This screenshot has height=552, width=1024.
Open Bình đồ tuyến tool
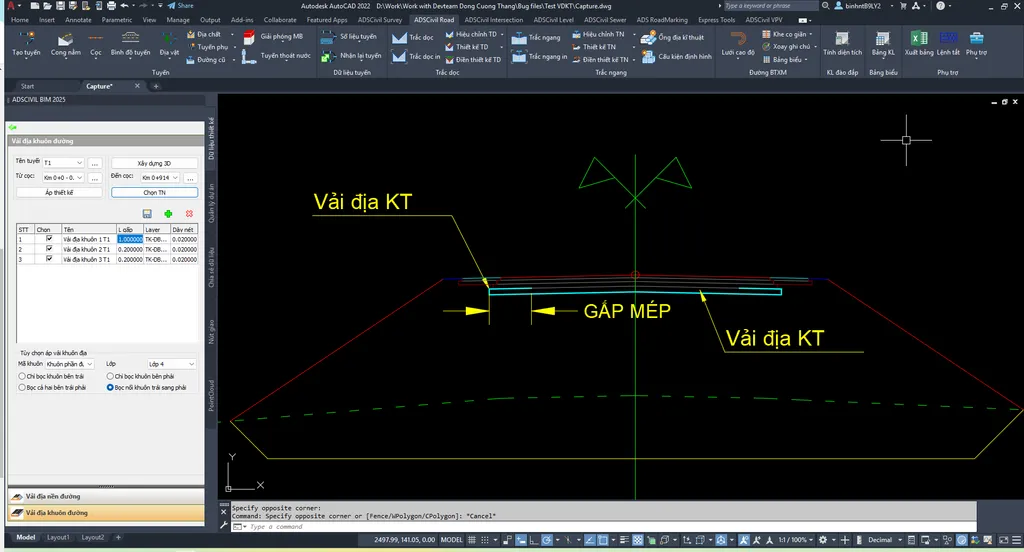131,44
